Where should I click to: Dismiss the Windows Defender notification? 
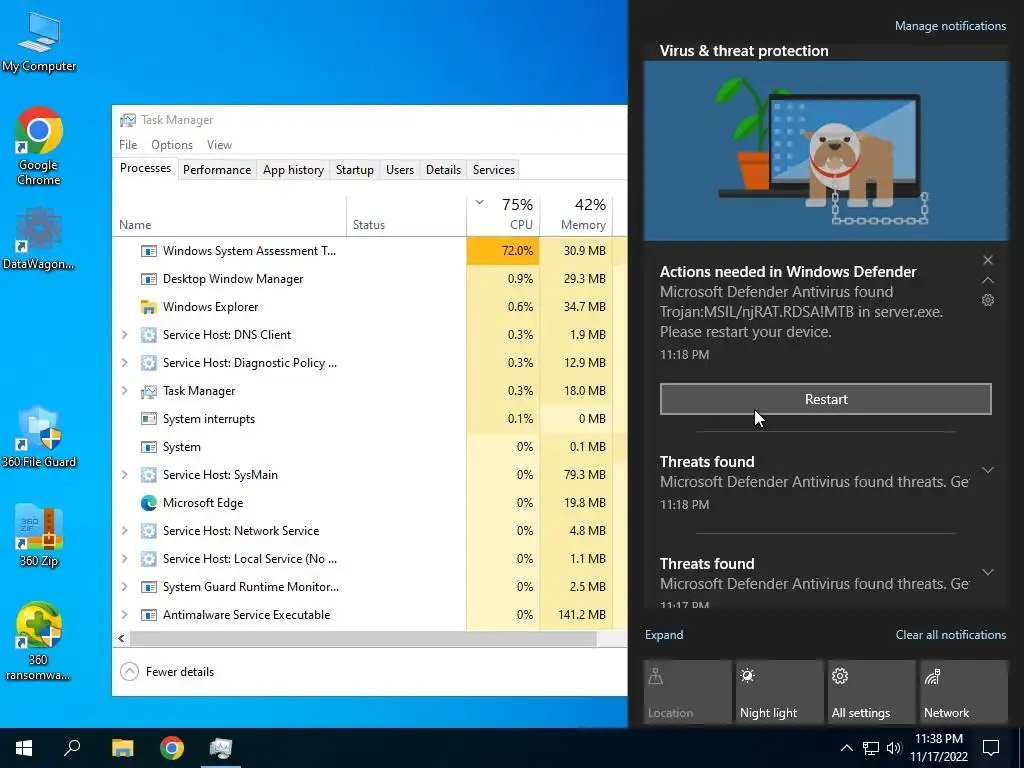[988, 260]
